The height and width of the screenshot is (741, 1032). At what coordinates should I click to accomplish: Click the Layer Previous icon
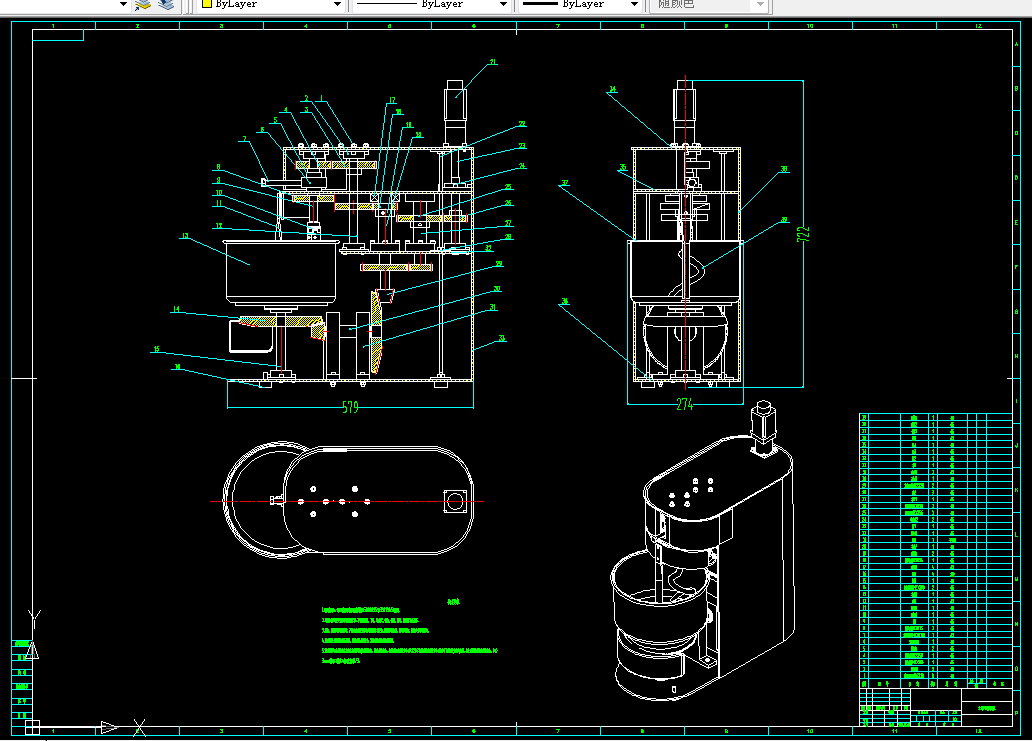(x=165, y=4)
